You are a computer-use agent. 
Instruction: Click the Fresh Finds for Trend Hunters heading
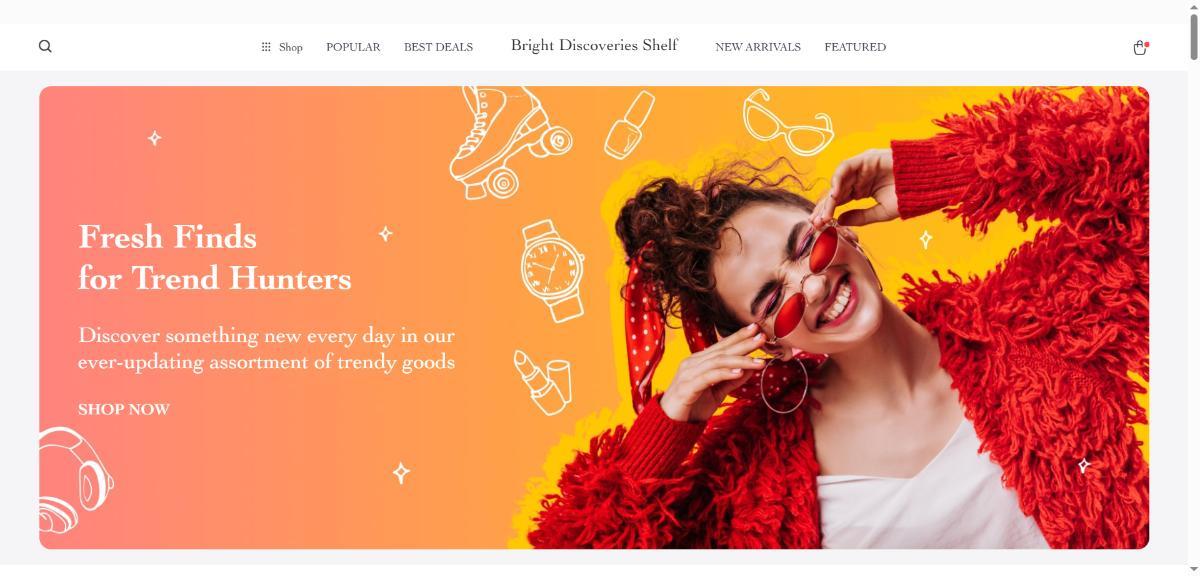215,257
